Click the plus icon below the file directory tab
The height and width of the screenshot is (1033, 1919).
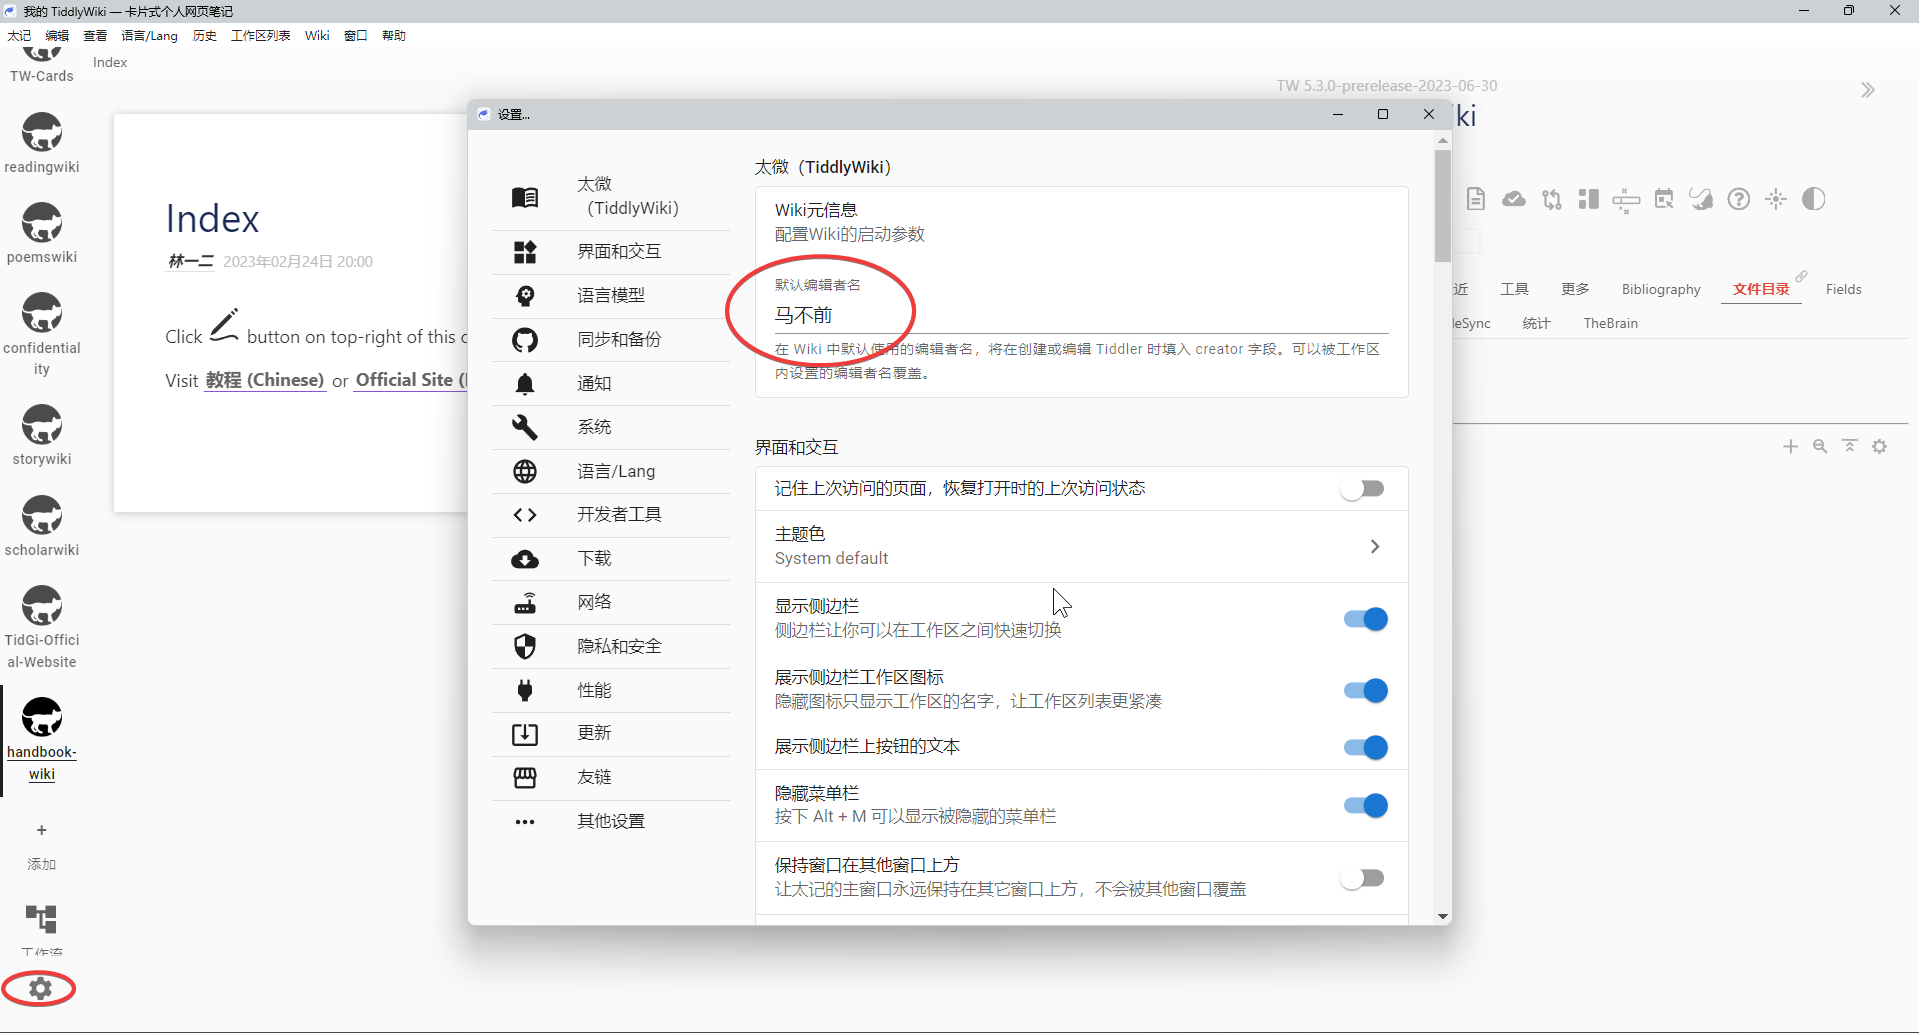[1790, 446]
